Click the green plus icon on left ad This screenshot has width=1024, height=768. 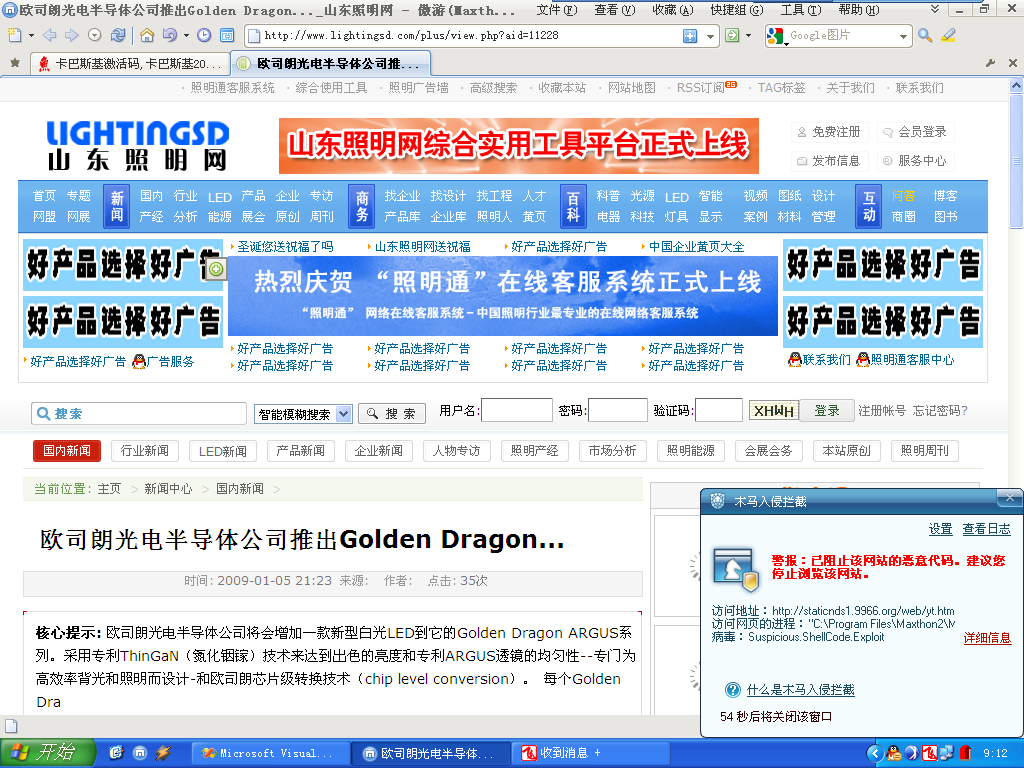216,268
